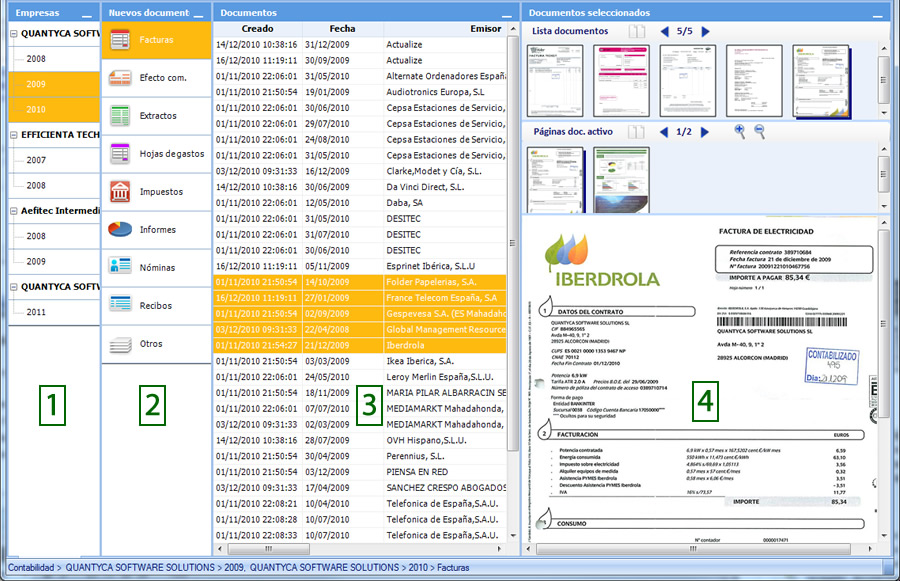This screenshot has width=900, height=581.
Task: Select the Leroy Merlin España row
Action: [x=360, y=377]
